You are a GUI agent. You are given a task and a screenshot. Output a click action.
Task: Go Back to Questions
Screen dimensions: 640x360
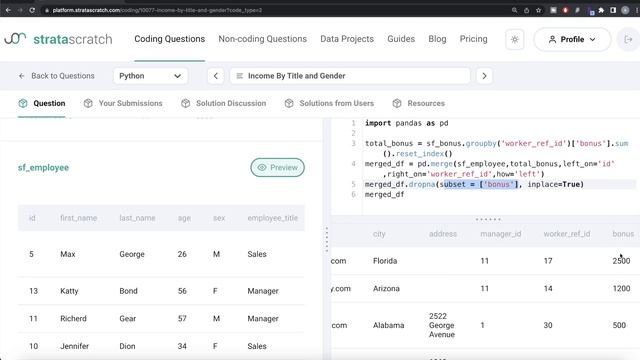click(x=56, y=76)
